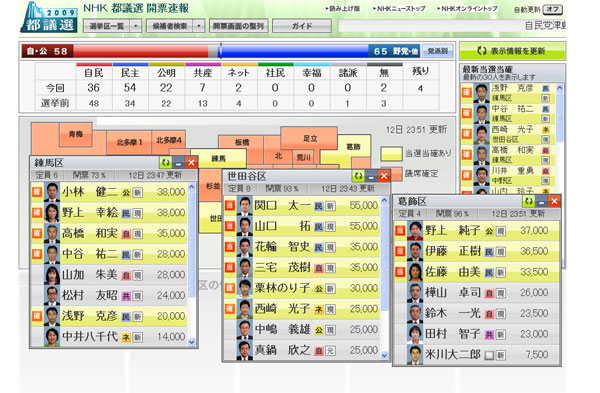Screen dimensions: 600x393
Task: Click the 表示情報を更新 button
Action: pos(512,51)
